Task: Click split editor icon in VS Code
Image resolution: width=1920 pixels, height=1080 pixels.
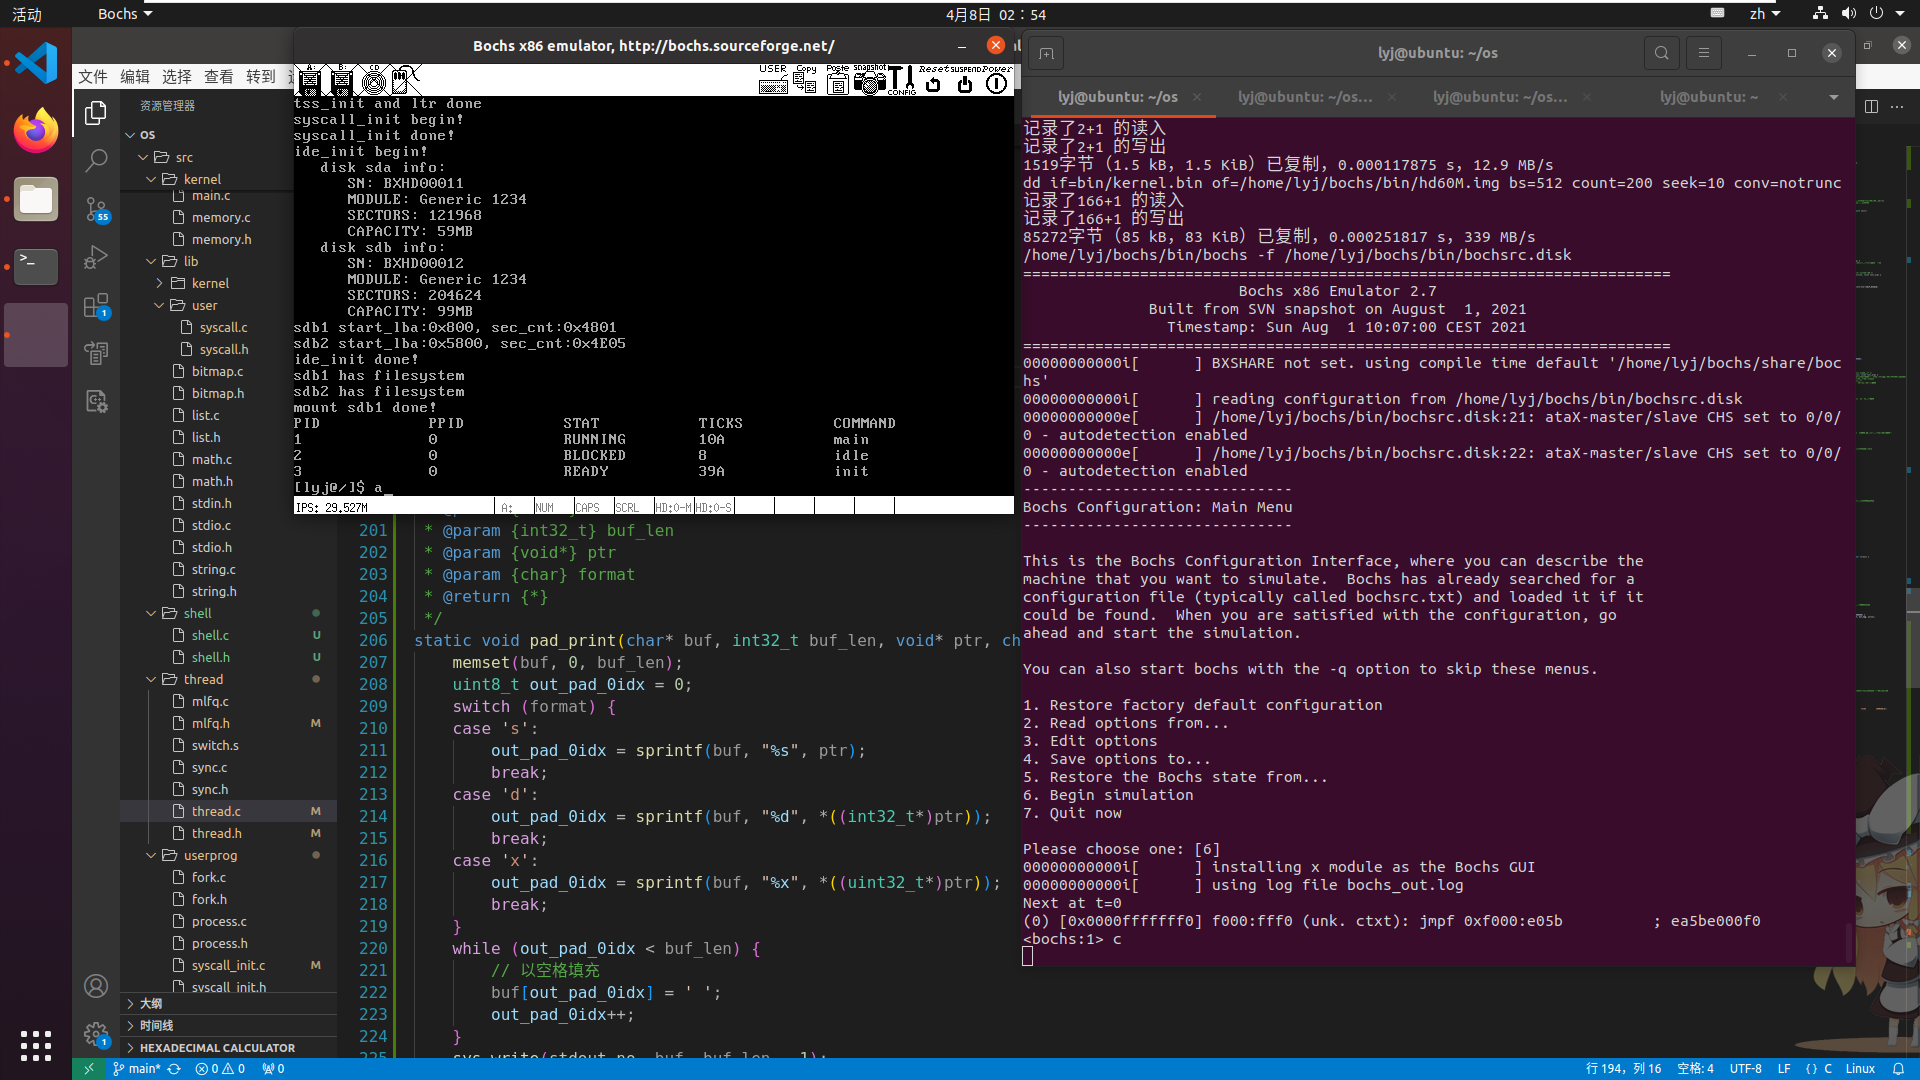Action: pos(1871,106)
